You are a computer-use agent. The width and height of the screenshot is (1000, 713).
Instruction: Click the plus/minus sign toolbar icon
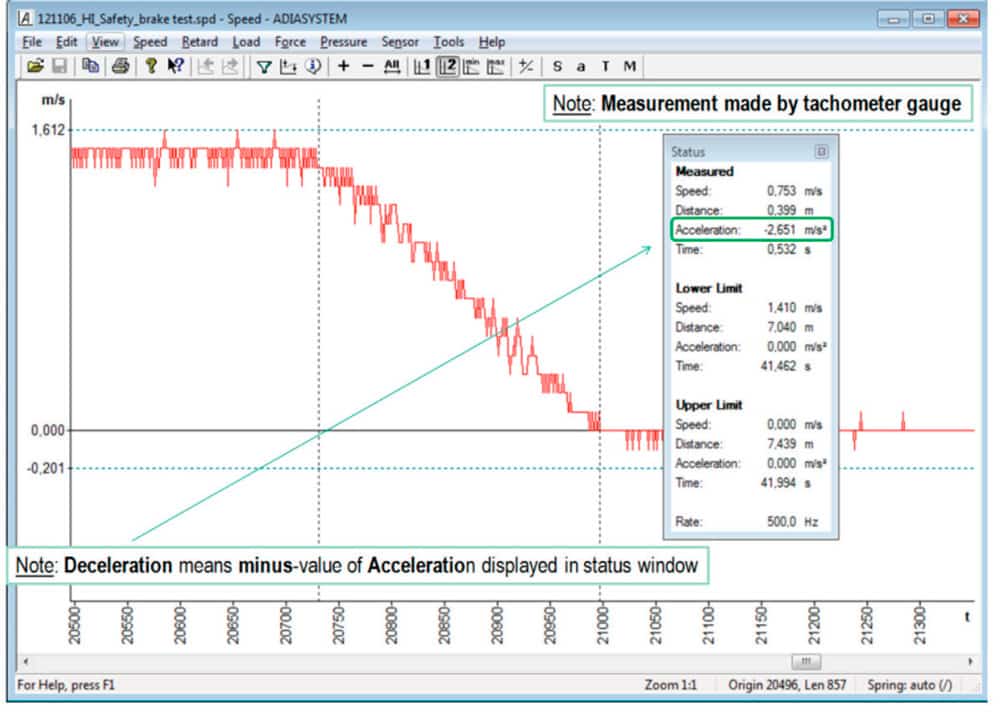tap(526, 66)
